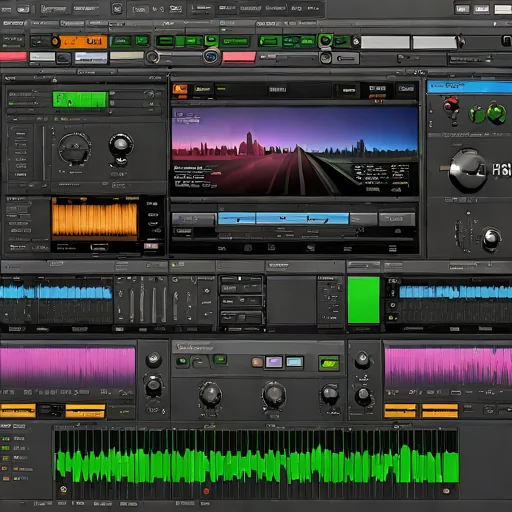Click the green waveform display in the upper-left panel
Image resolution: width=512 pixels, height=512 pixels.
[80, 100]
